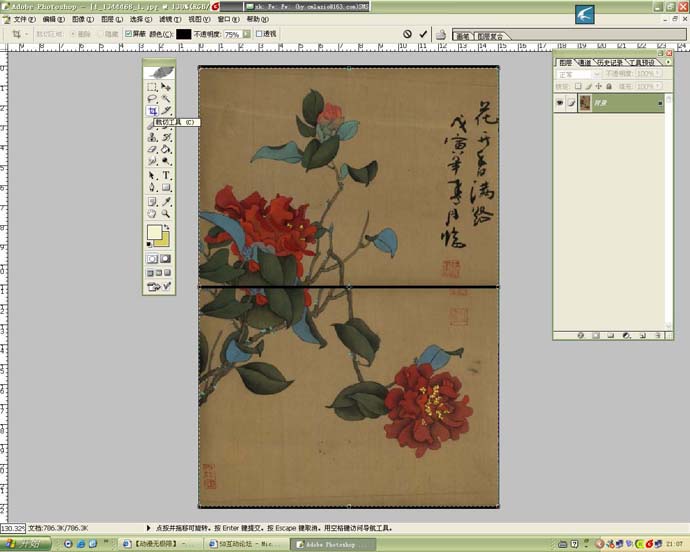The width and height of the screenshot is (690, 552).
Task: Open the Layer (图层) menu
Action: click(x=112, y=19)
